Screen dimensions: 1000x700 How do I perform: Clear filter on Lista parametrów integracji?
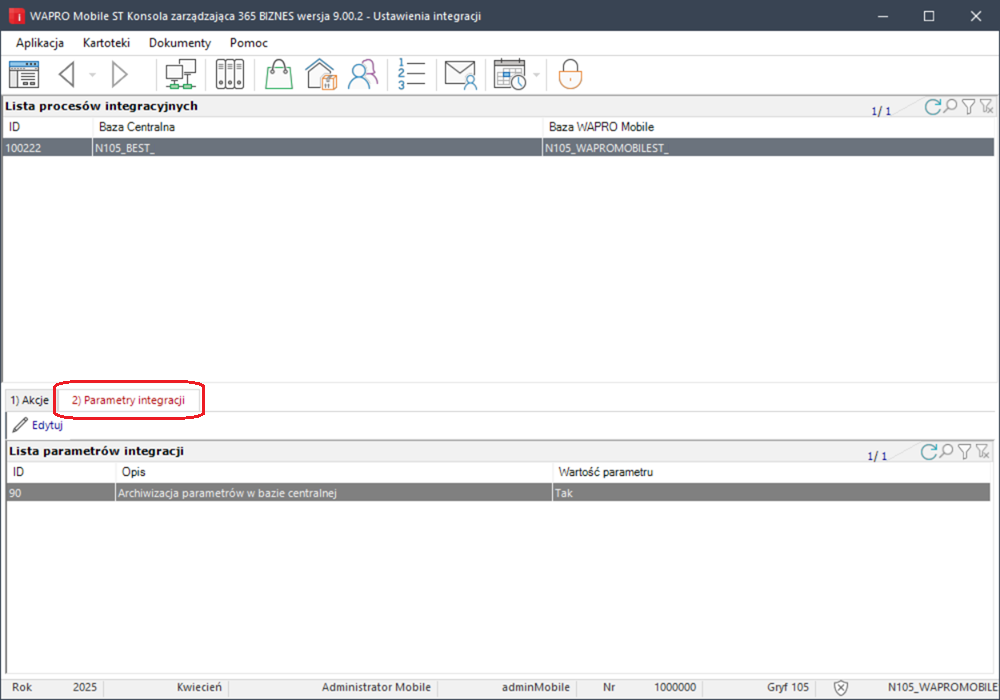(983, 451)
